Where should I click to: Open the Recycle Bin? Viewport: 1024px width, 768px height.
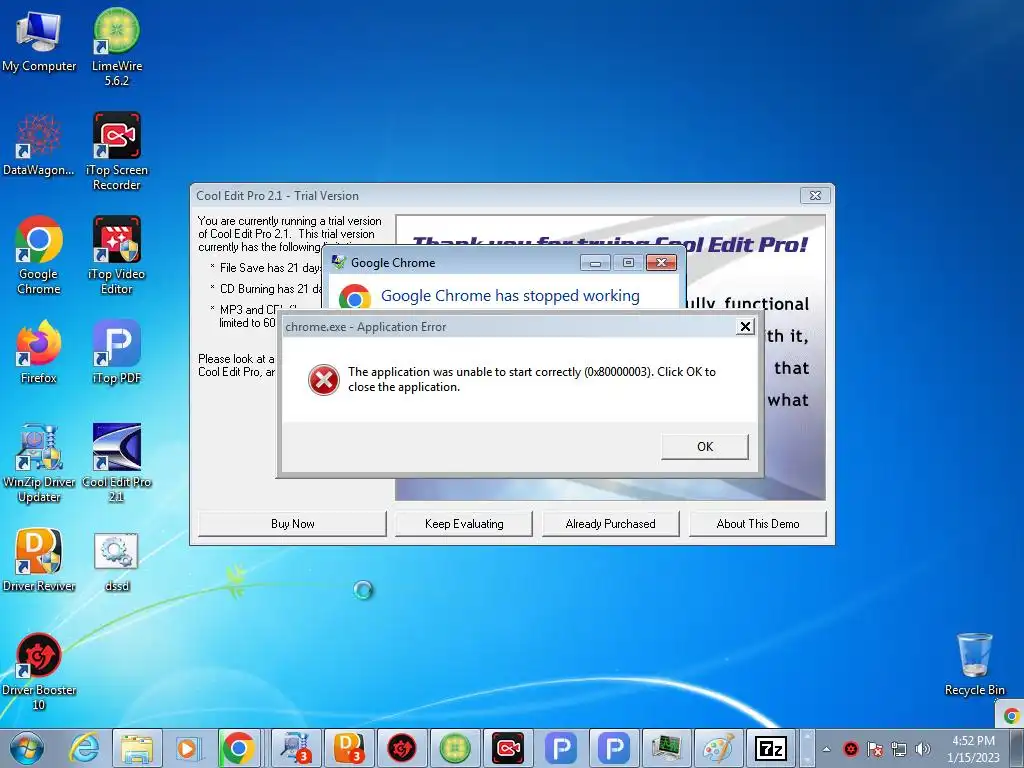(x=974, y=664)
